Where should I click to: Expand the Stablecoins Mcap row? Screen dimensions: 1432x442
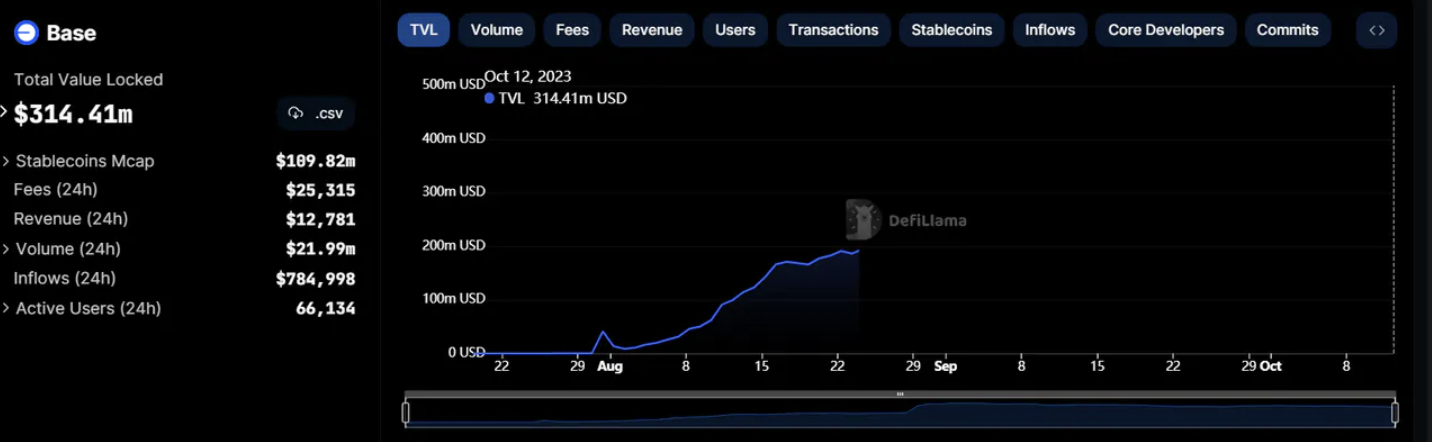(7, 161)
